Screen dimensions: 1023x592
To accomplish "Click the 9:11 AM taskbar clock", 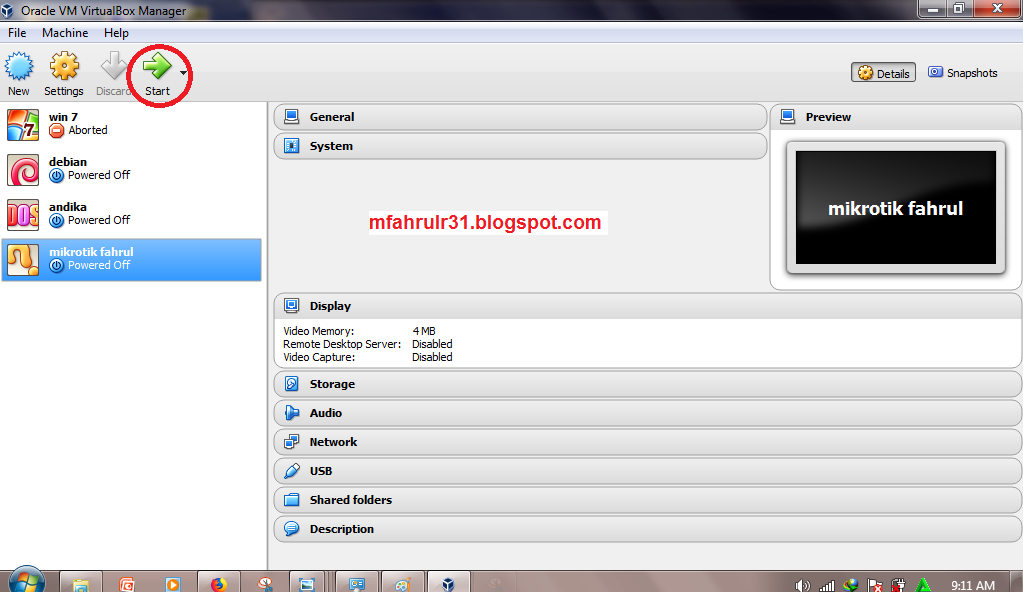I will [x=973, y=585].
